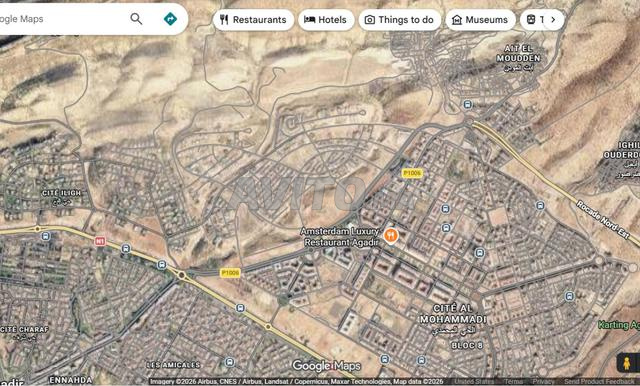This screenshot has width=640, height=386.
Task: Click the CITÉ CHARAF label
Action: (x=24, y=333)
